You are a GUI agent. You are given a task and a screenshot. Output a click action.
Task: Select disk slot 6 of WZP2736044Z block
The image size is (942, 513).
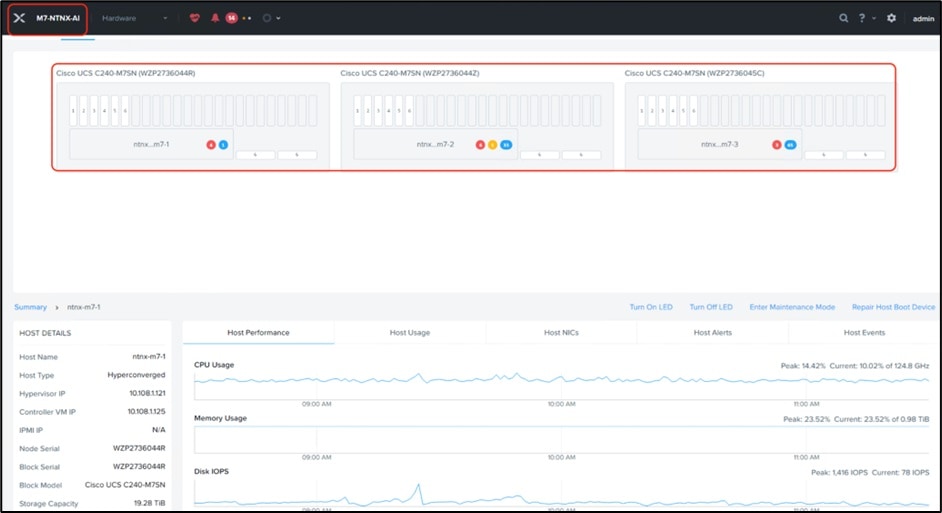click(x=410, y=111)
